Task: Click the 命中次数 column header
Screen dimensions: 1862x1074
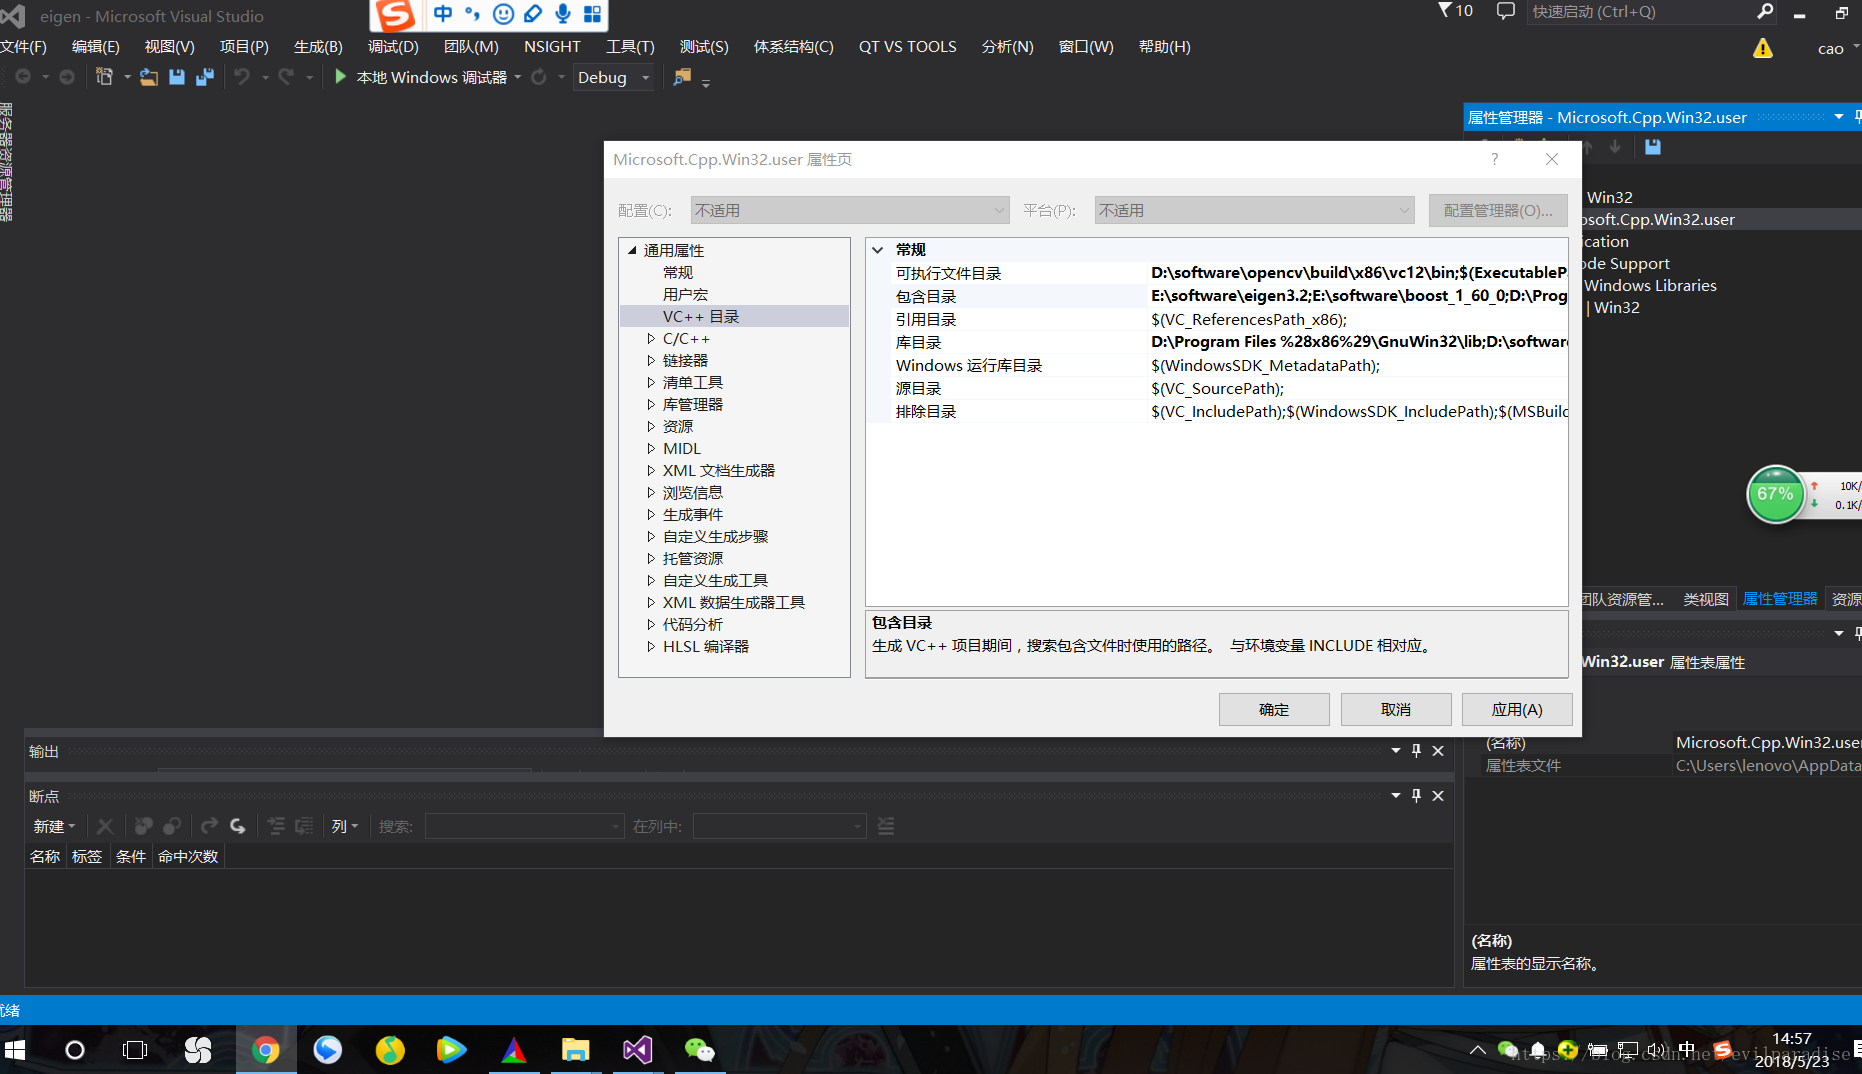Action: 188,856
